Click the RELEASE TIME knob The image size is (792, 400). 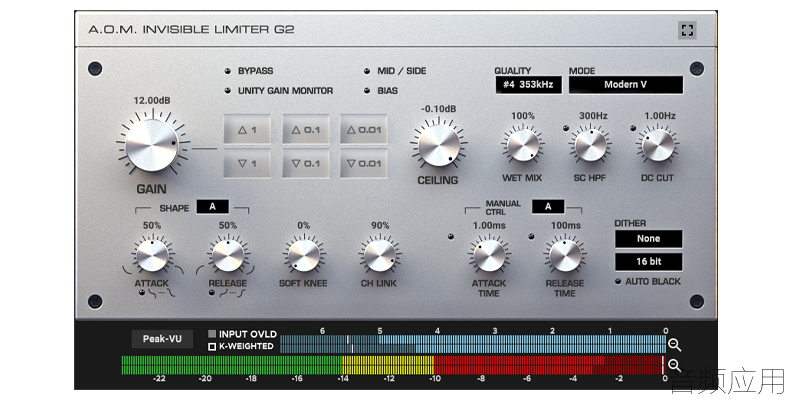click(565, 256)
